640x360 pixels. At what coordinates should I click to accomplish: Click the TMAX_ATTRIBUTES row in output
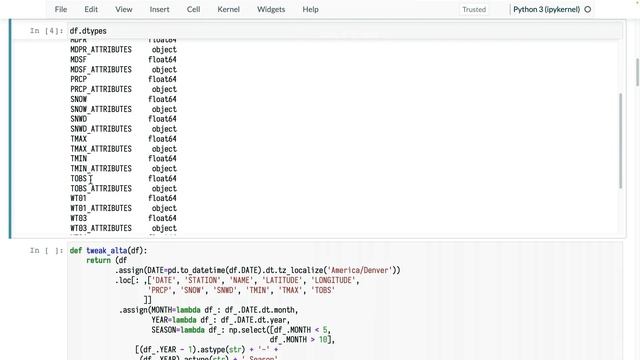(123, 149)
